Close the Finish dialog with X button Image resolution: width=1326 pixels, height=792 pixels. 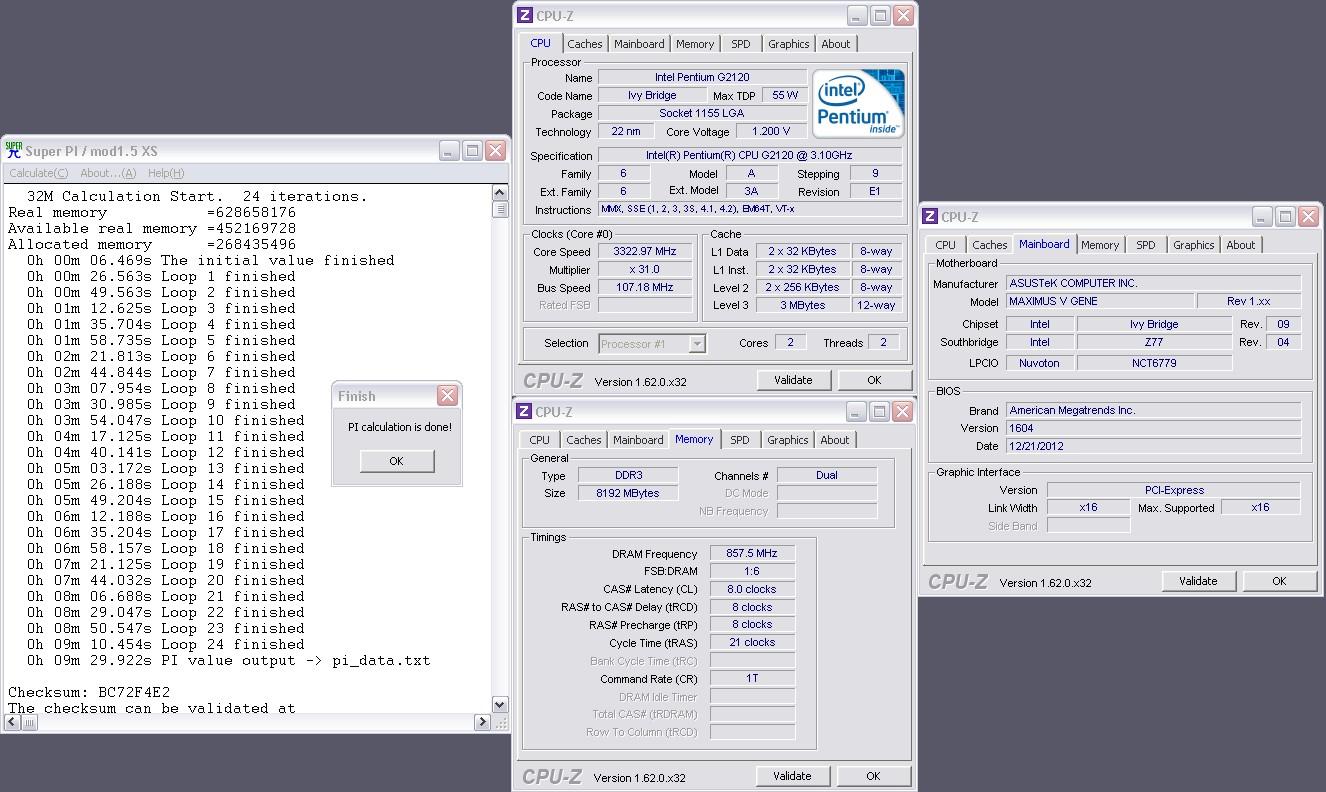[x=447, y=395]
